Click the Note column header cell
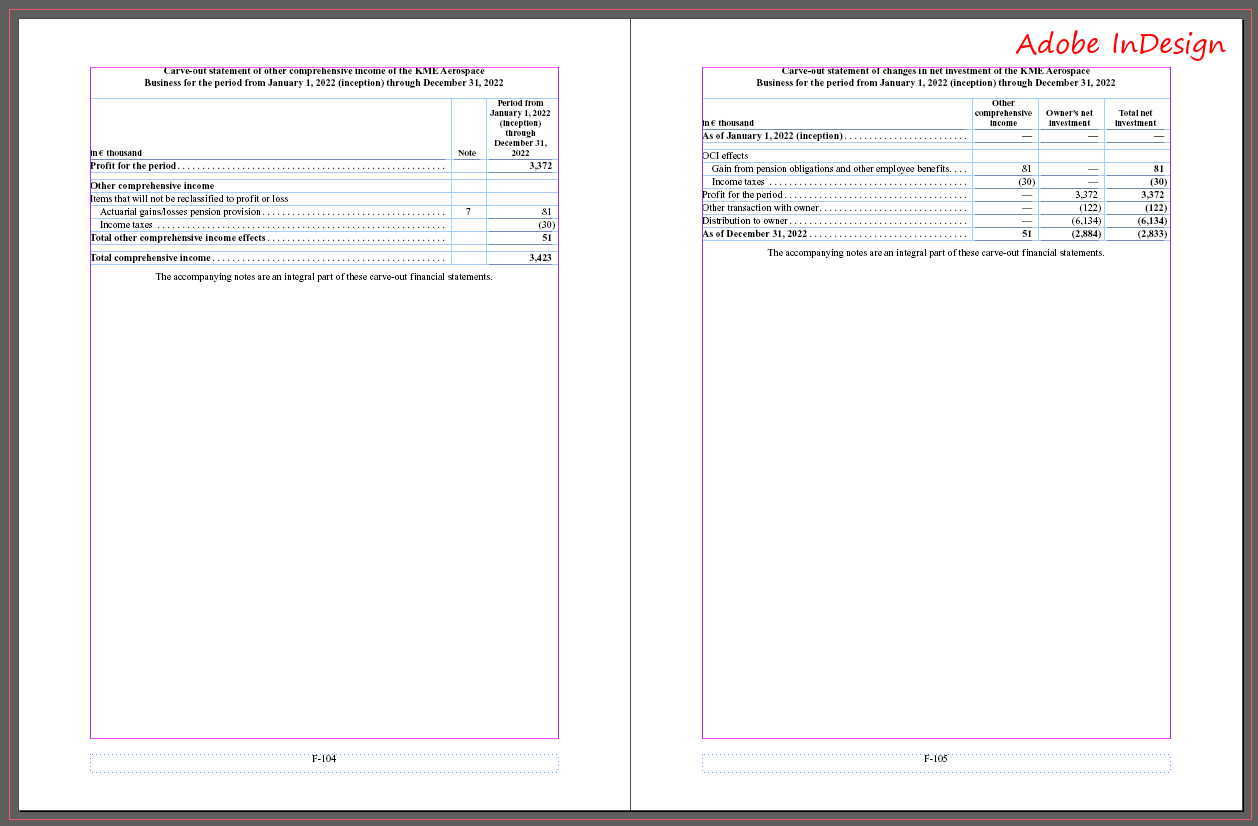Image resolution: width=1258 pixels, height=826 pixels. coord(467,153)
